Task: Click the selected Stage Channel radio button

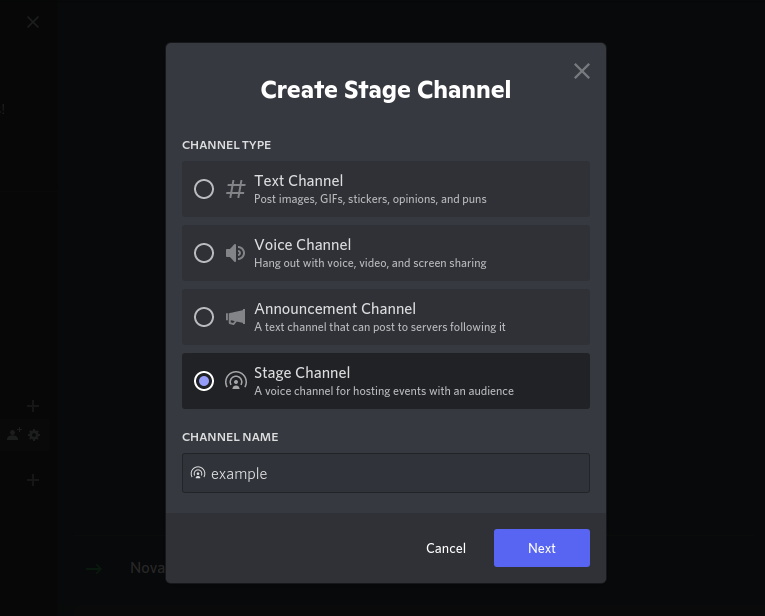Action: (204, 381)
